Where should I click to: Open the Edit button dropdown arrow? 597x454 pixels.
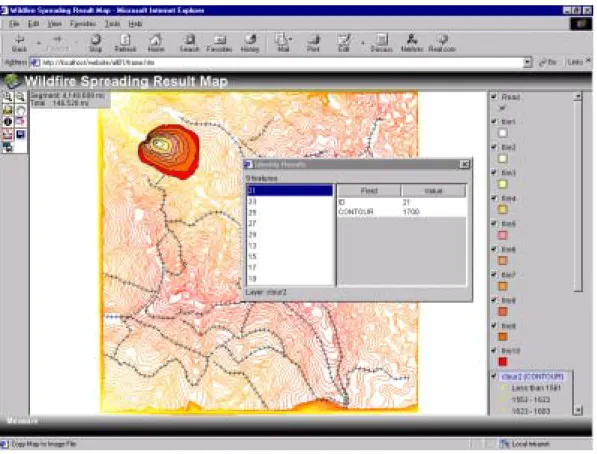pos(362,43)
